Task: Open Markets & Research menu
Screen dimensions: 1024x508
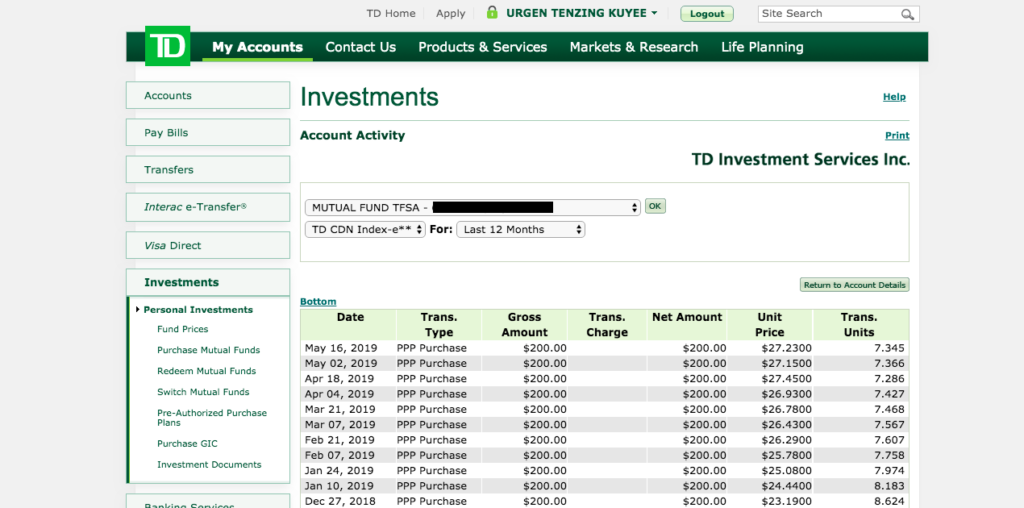Action: pyautogui.click(x=633, y=47)
